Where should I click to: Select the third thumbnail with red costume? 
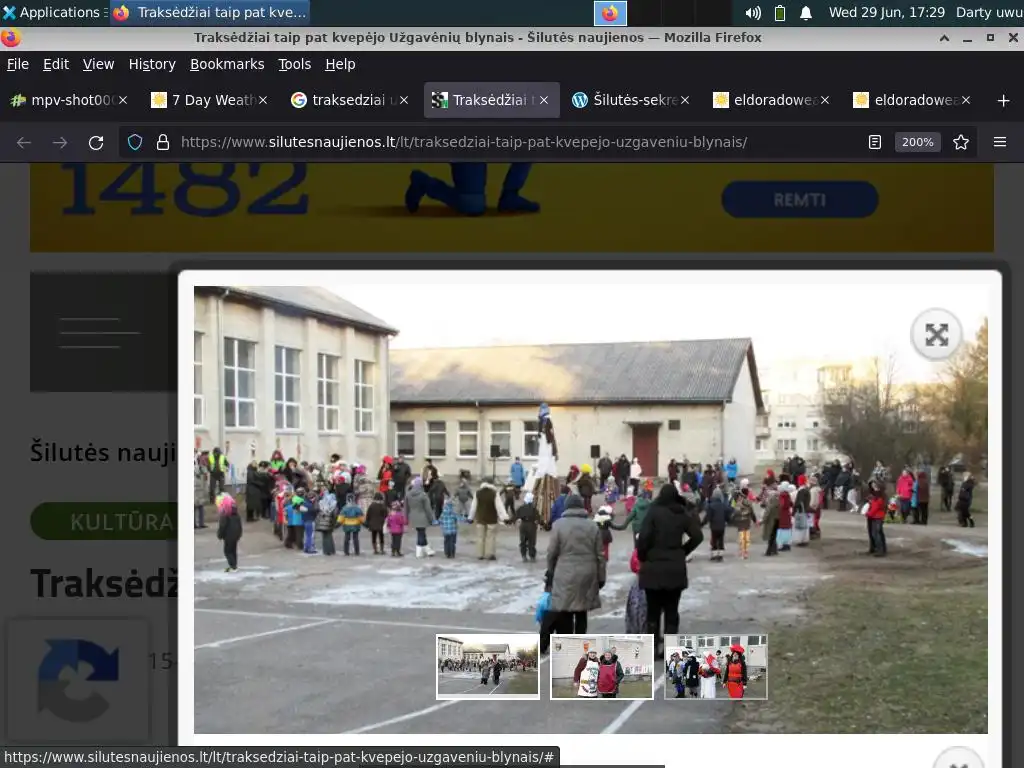coord(716,667)
